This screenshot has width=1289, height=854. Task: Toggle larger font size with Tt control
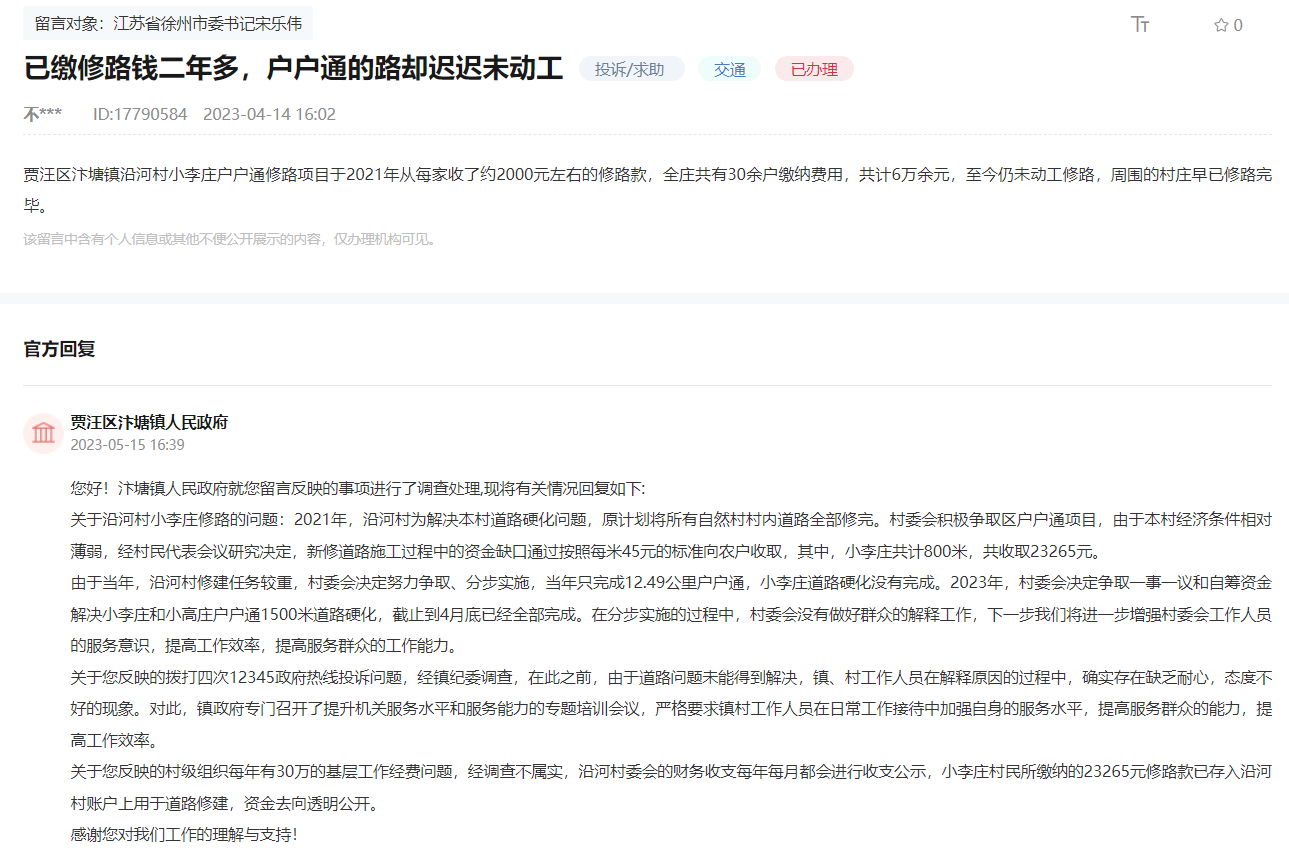pyautogui.click(x=1139, y=25)
